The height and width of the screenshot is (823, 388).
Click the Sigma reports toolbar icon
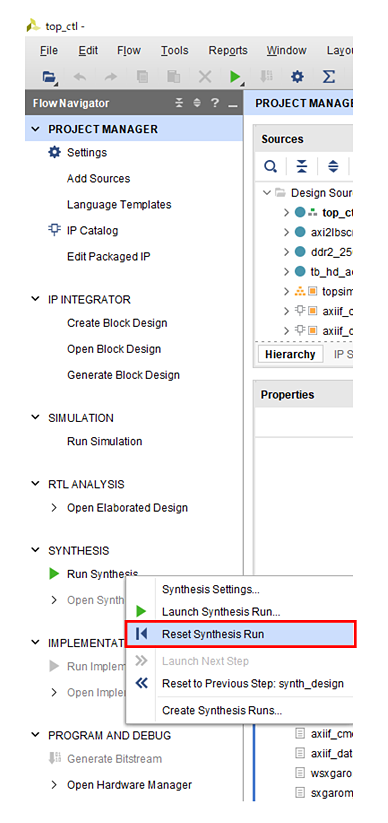click(328, 77)
